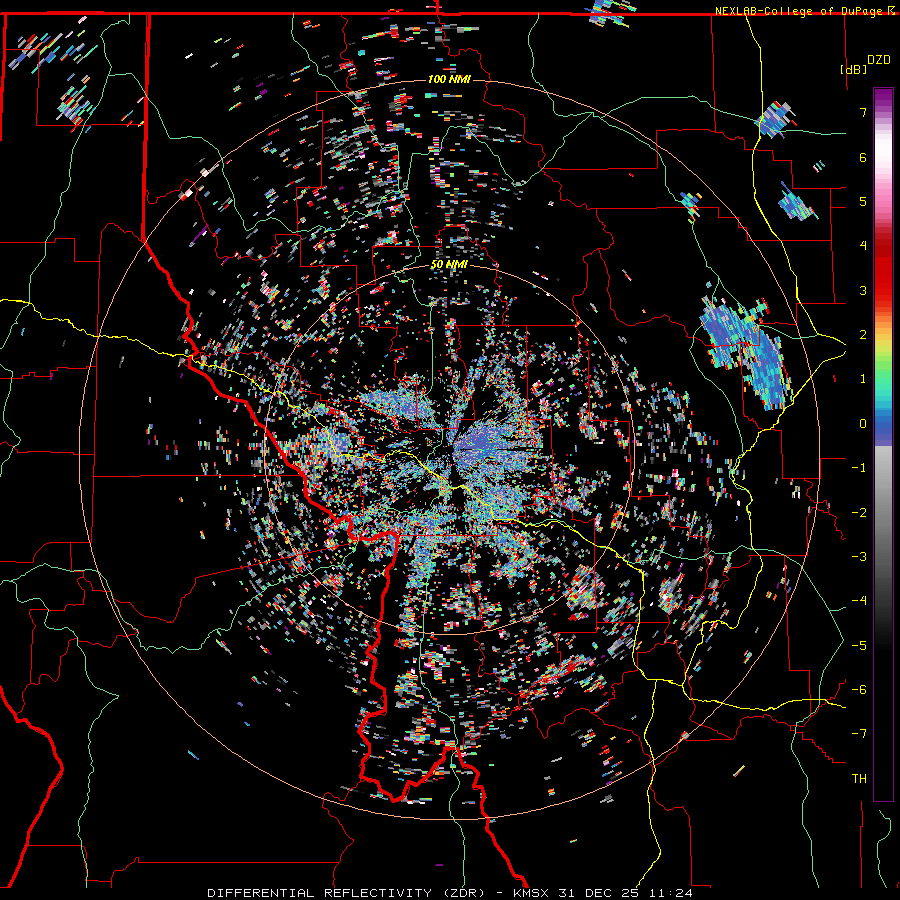Click the "-3" scale value
Image resolution: width=900 pixels, height=900 pixels.
coord(859,557)
